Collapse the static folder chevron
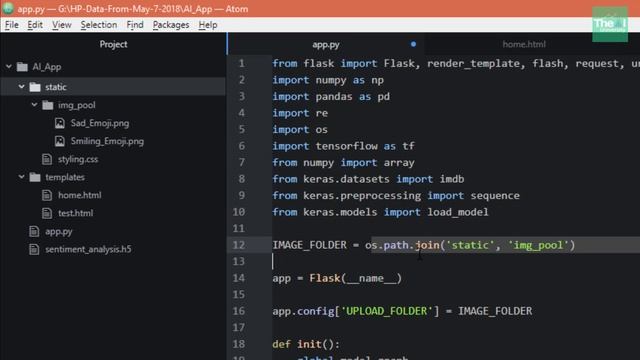 coord(21,87)
